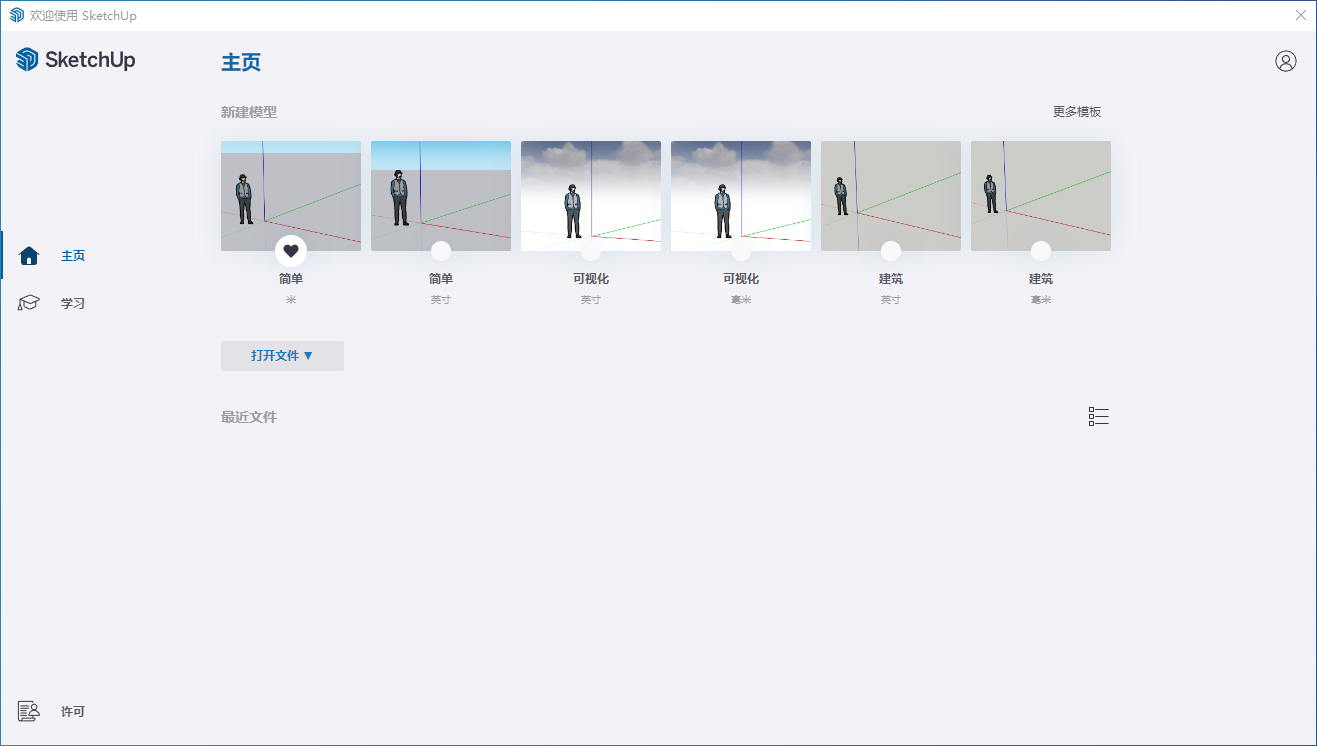Click the home icon in sidebar
Viewport: 1317px width, 746px height.
(29, 256)
